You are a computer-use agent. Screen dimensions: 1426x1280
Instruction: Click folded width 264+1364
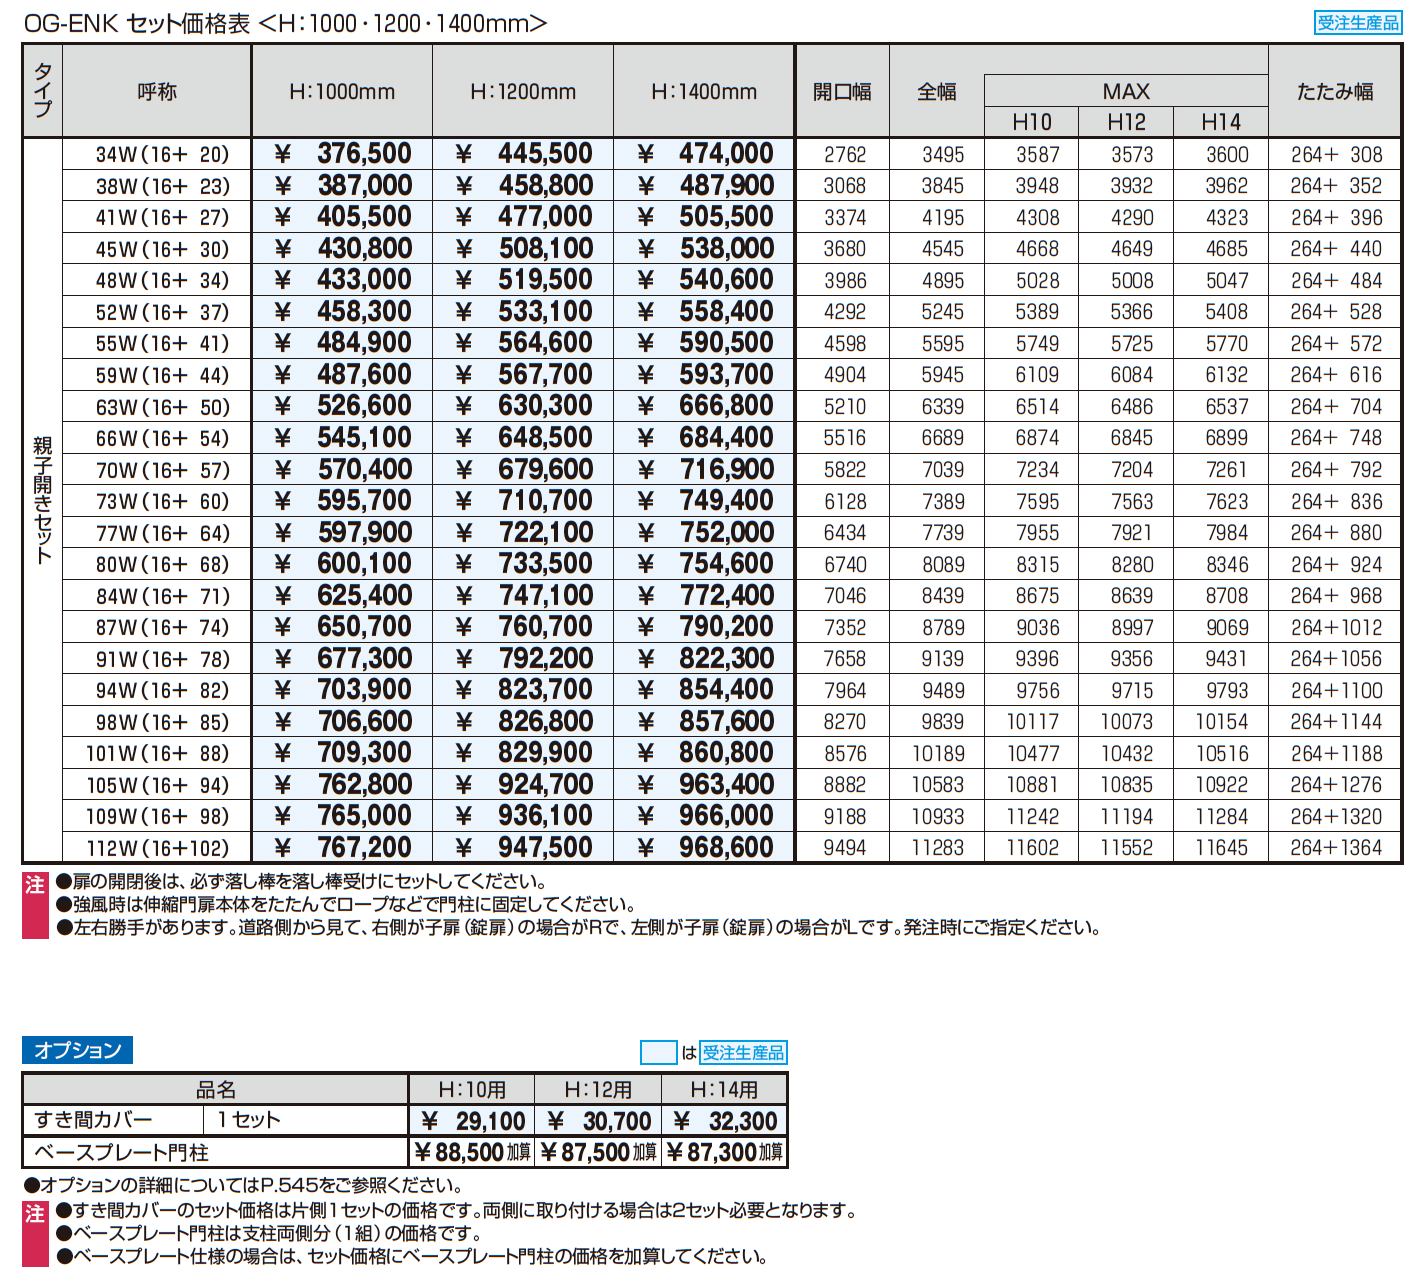point(1335,848)
